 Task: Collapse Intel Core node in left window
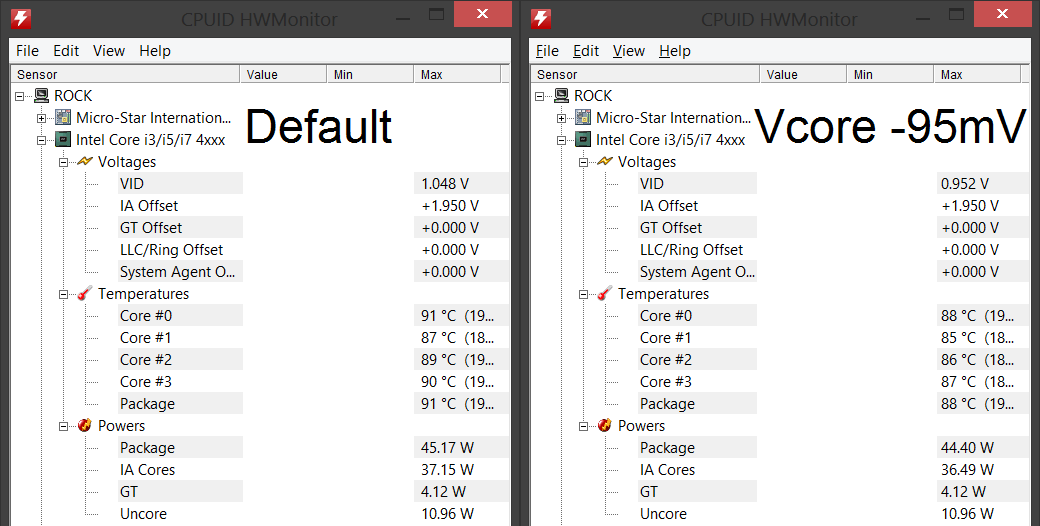click(42, 140)
